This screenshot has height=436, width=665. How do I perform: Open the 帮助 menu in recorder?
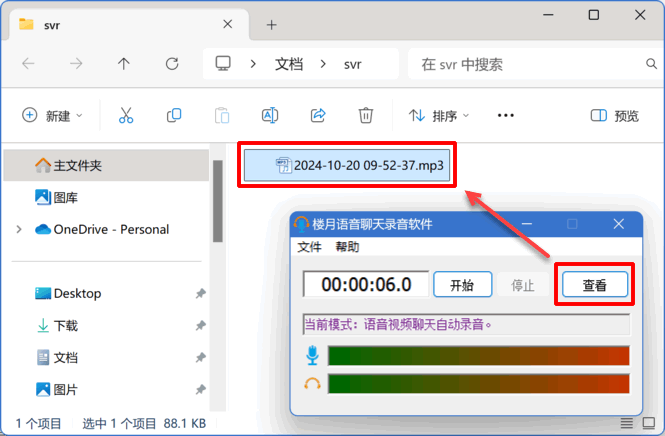(347, 247)
